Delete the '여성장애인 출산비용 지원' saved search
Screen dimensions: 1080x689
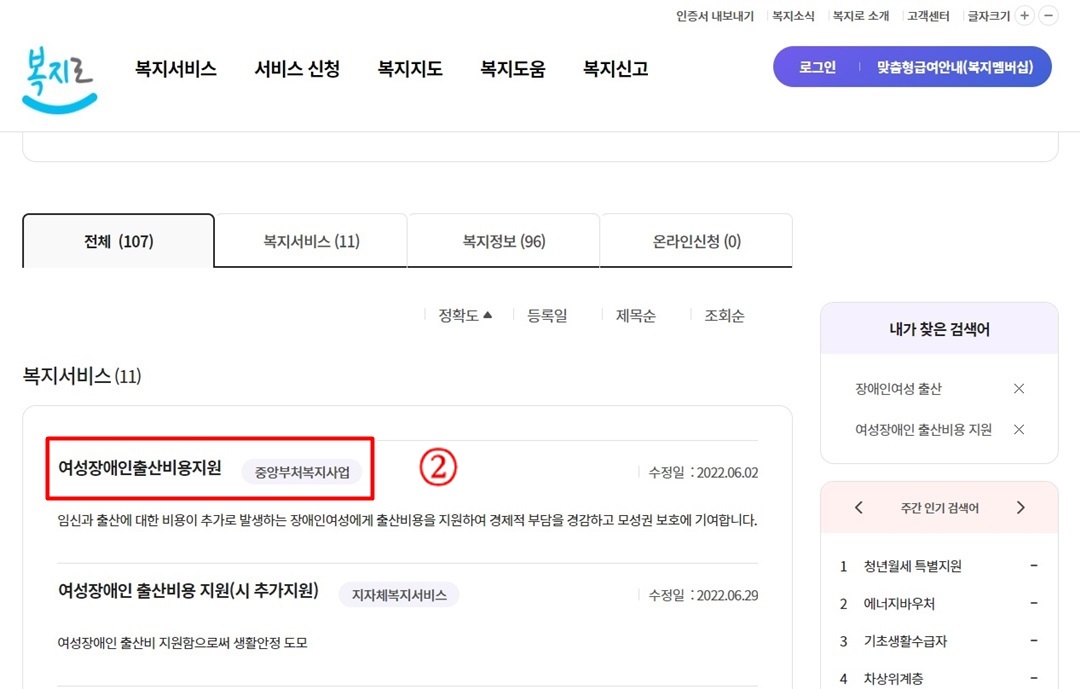tap(1018, 430)
